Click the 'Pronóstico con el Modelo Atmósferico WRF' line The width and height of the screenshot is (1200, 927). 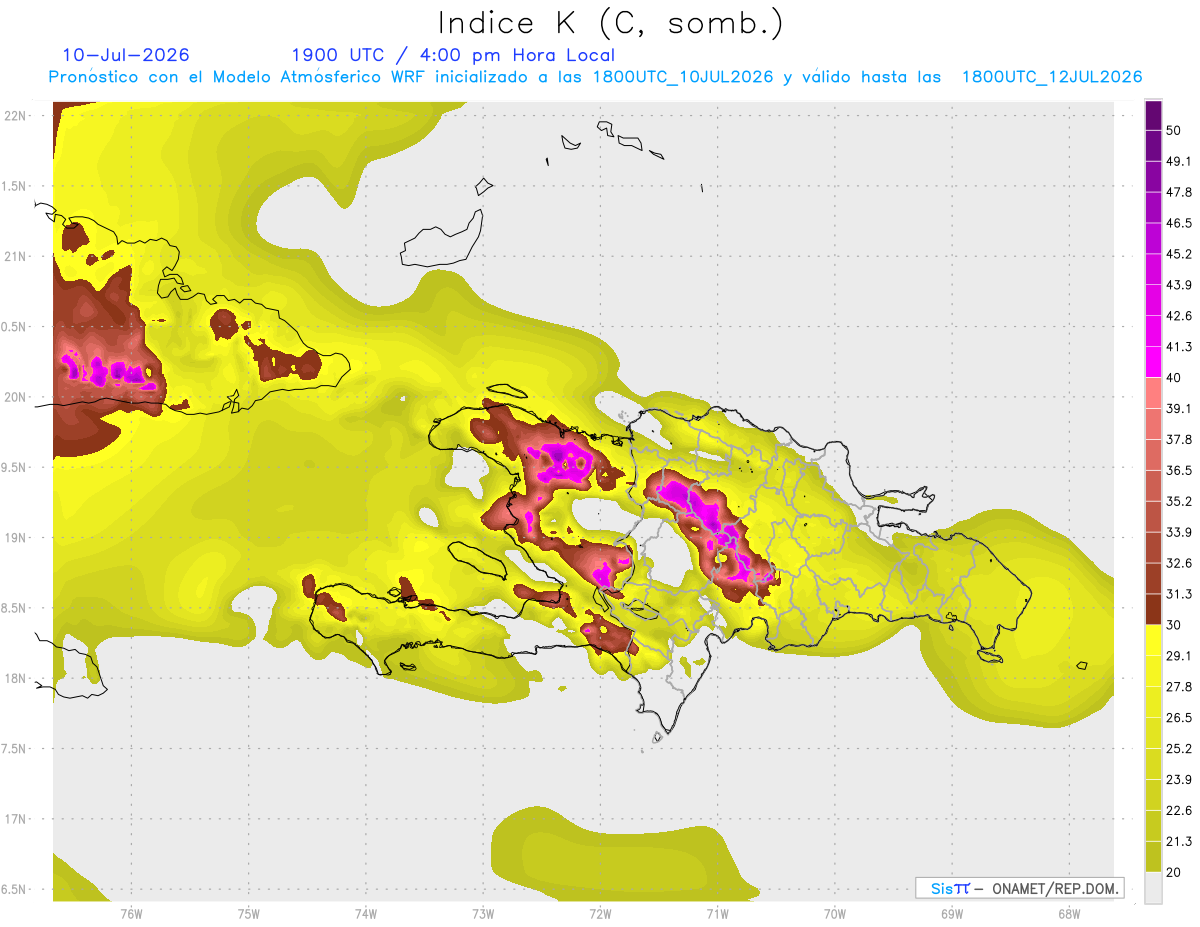(596, 77)
